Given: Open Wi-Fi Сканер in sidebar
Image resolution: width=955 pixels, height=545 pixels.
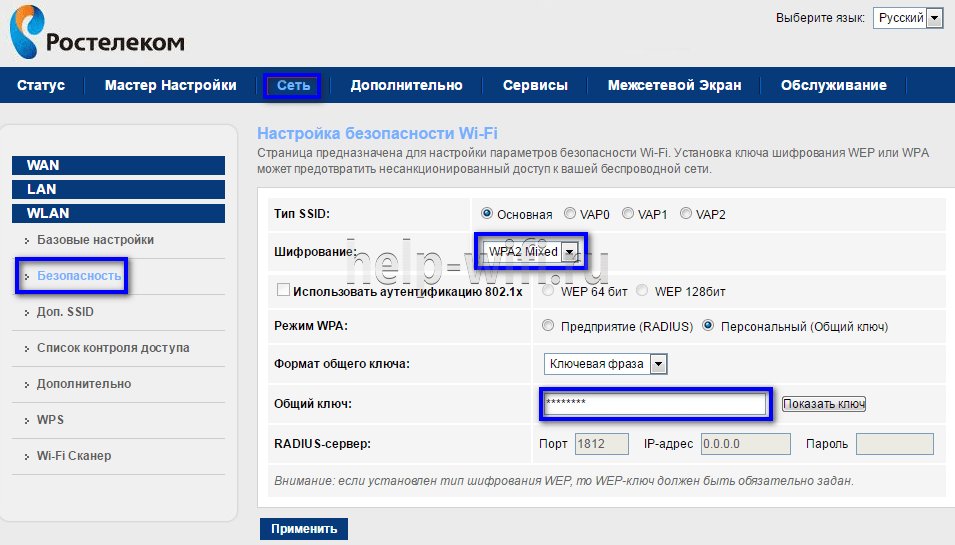Looking at the screenshot, I should [x=74, y=456].
